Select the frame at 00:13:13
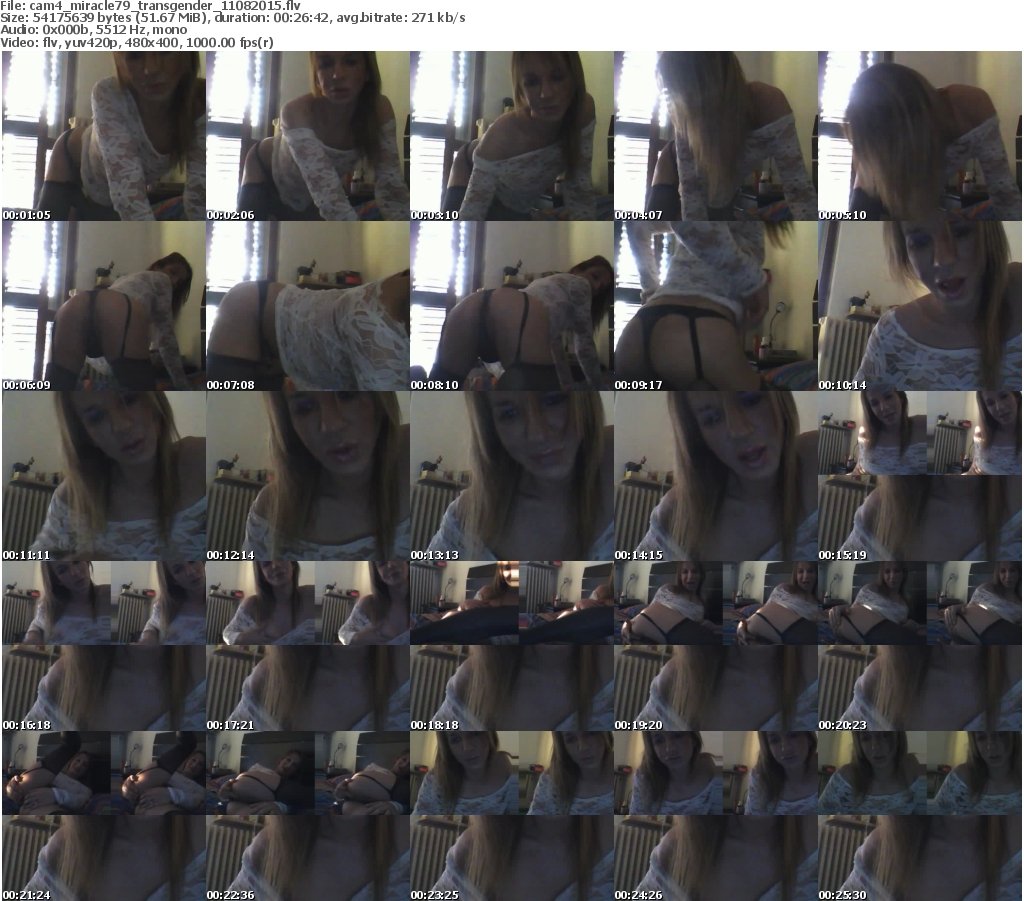This screenshot has width=1024, height=901. pyautogui.click(x=512, y=476)
